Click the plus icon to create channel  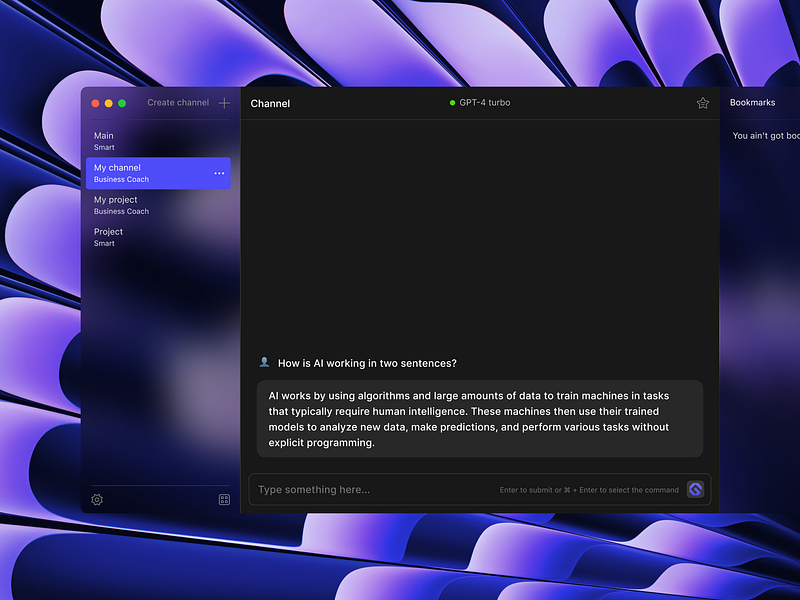pos(224,103)
